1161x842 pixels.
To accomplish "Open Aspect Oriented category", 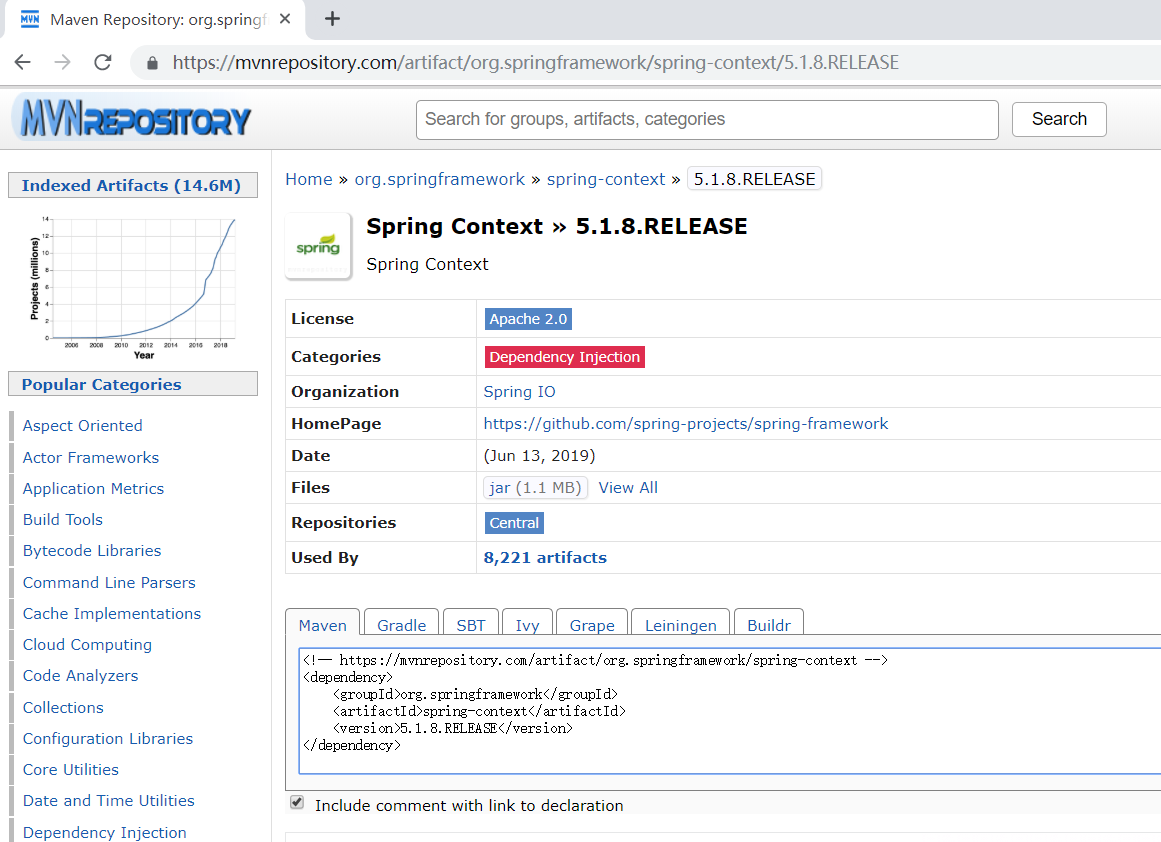I will [x=83, y=426].
